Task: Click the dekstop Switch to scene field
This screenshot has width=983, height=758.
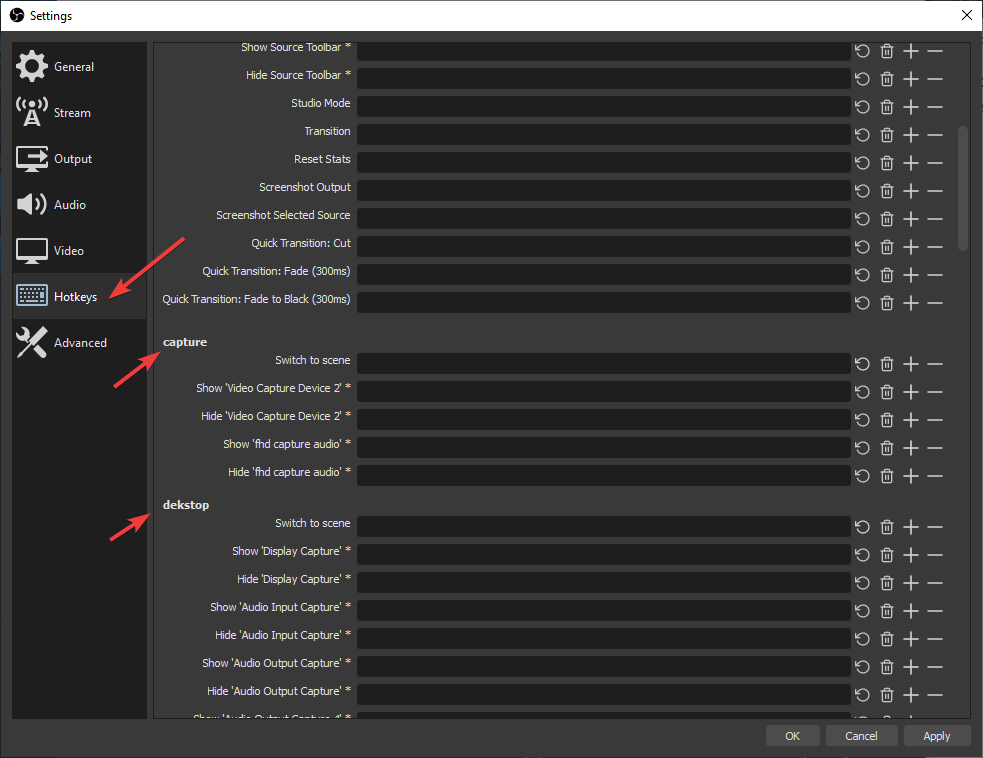Action: 604,527
